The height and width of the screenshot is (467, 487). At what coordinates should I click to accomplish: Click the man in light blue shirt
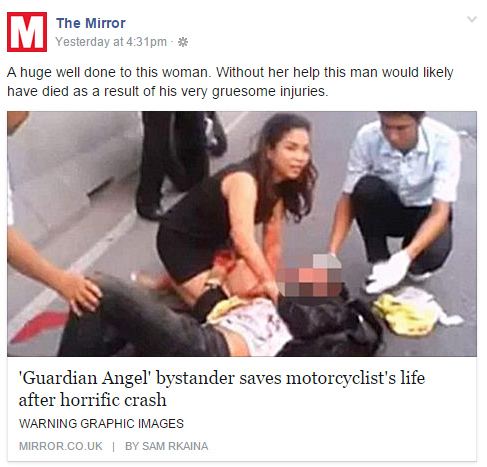point(395,197)
